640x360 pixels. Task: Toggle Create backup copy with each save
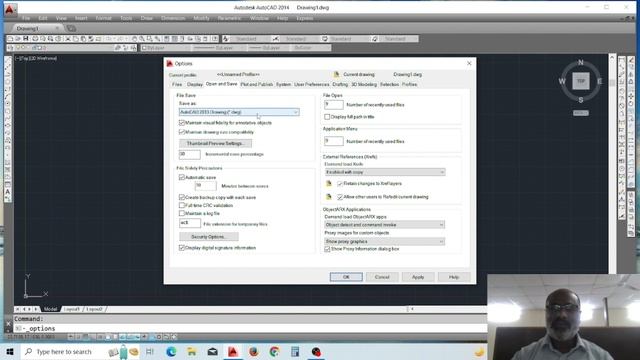(182, 198)
